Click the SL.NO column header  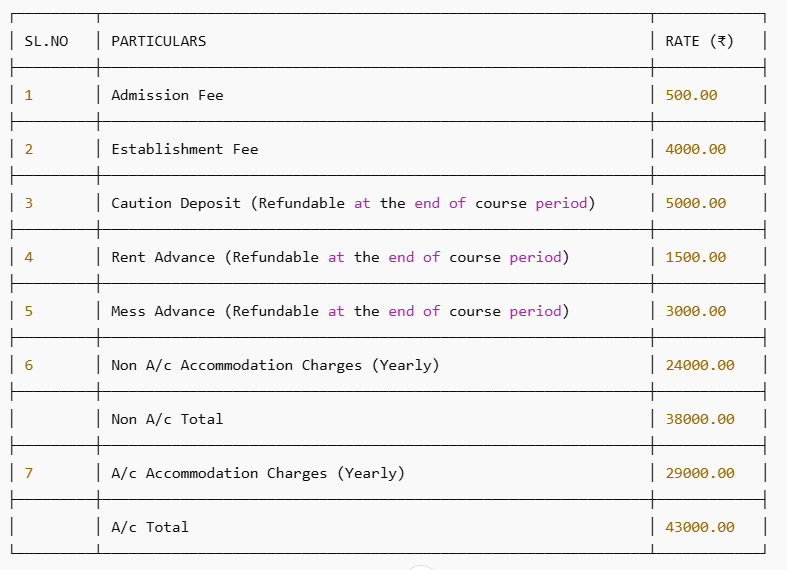point(46,41)
